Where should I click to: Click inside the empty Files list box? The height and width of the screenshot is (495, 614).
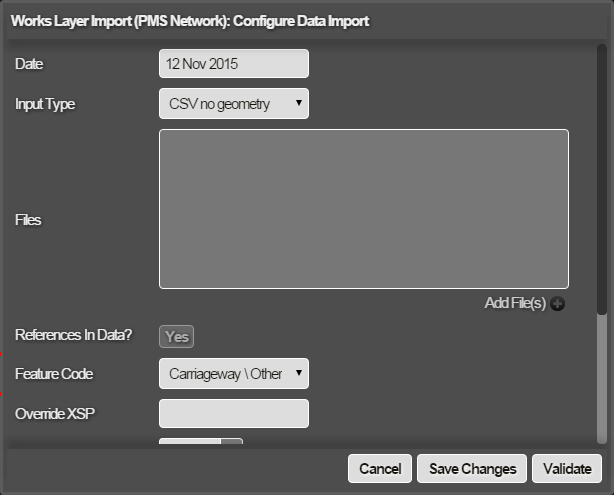tap(363, 209)
